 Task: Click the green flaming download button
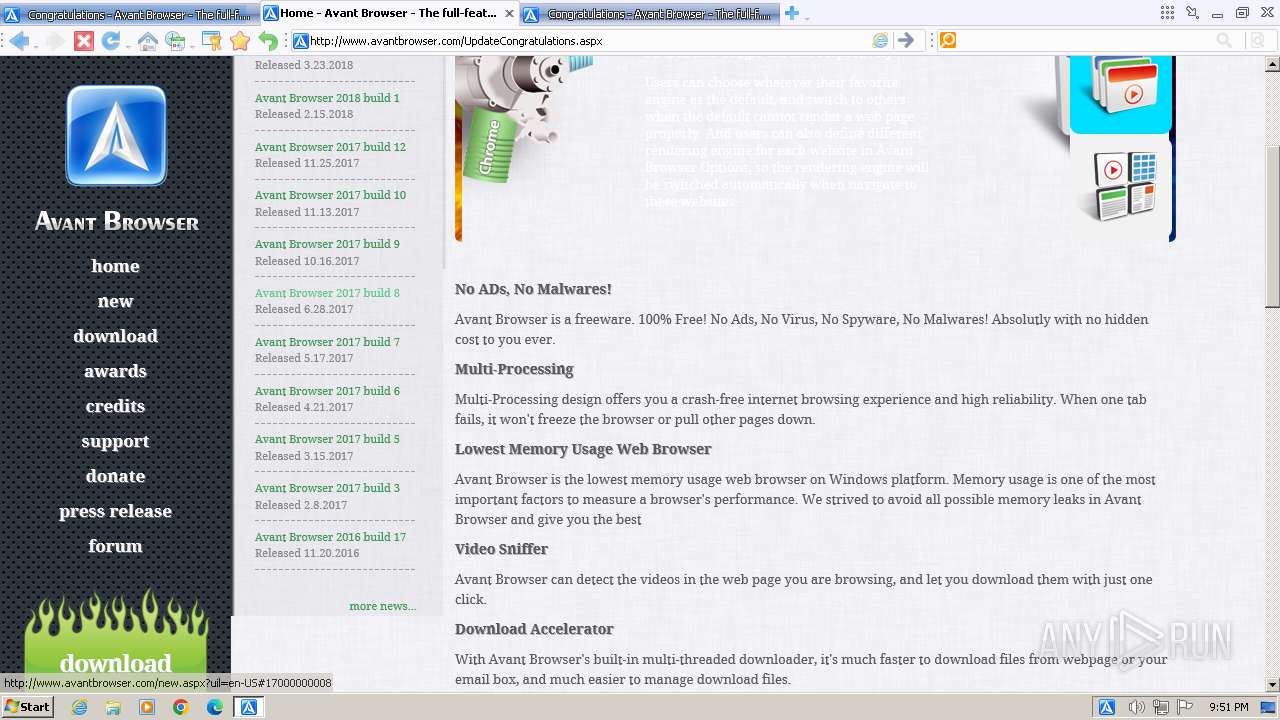tap(115, 640)
